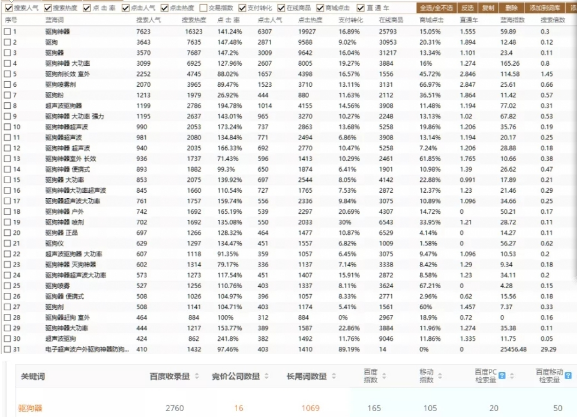Click the 添加到词库 button

click(x=545, y=8)
